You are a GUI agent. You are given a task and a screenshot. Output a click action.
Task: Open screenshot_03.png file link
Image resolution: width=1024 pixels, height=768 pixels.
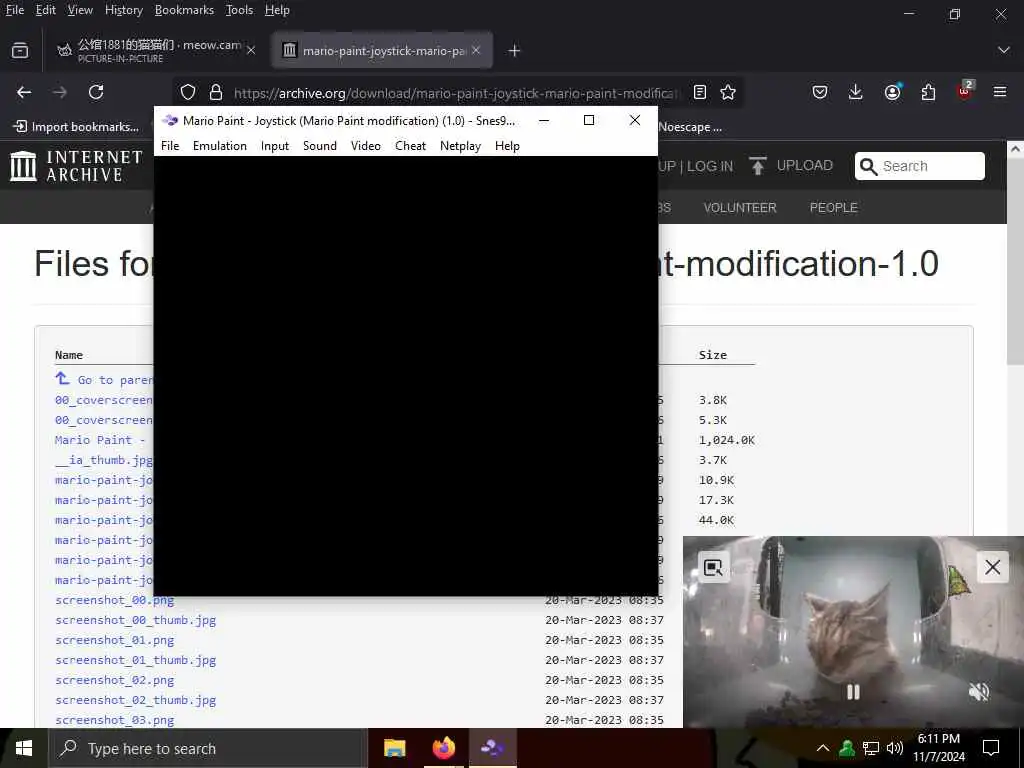pos(114,720)
